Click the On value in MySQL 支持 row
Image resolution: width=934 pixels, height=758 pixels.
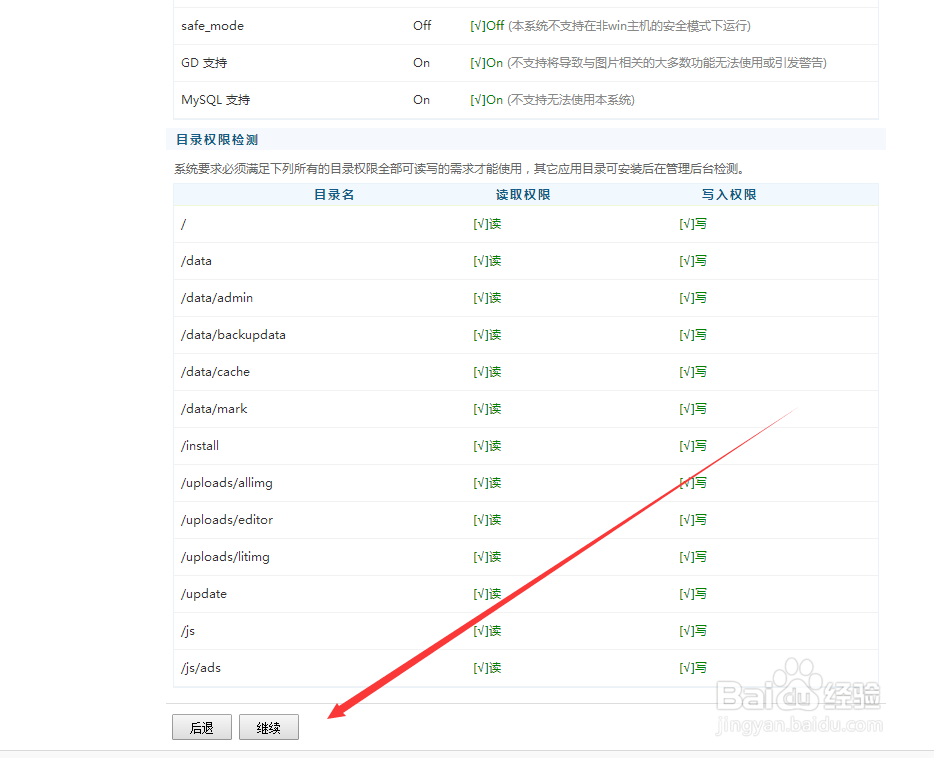point(421,99)
